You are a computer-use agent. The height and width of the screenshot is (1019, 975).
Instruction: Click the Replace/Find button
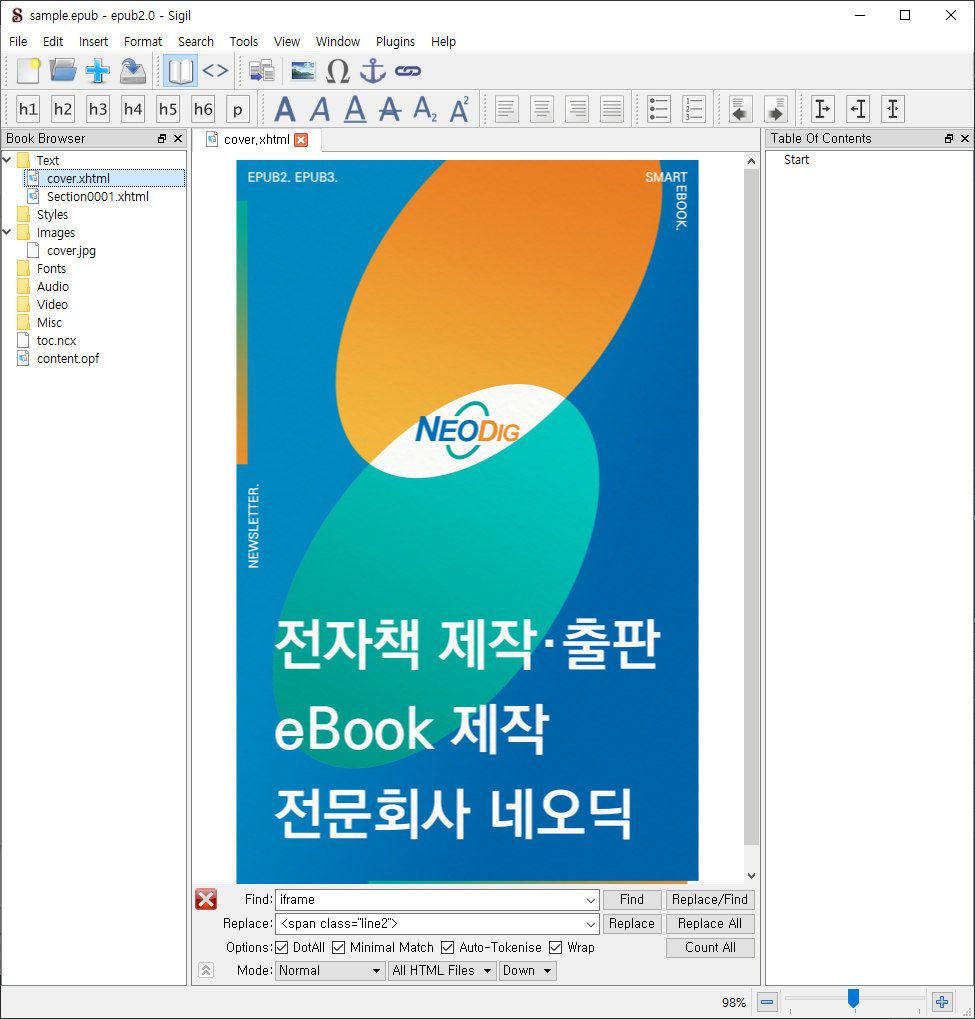point(710,900)
